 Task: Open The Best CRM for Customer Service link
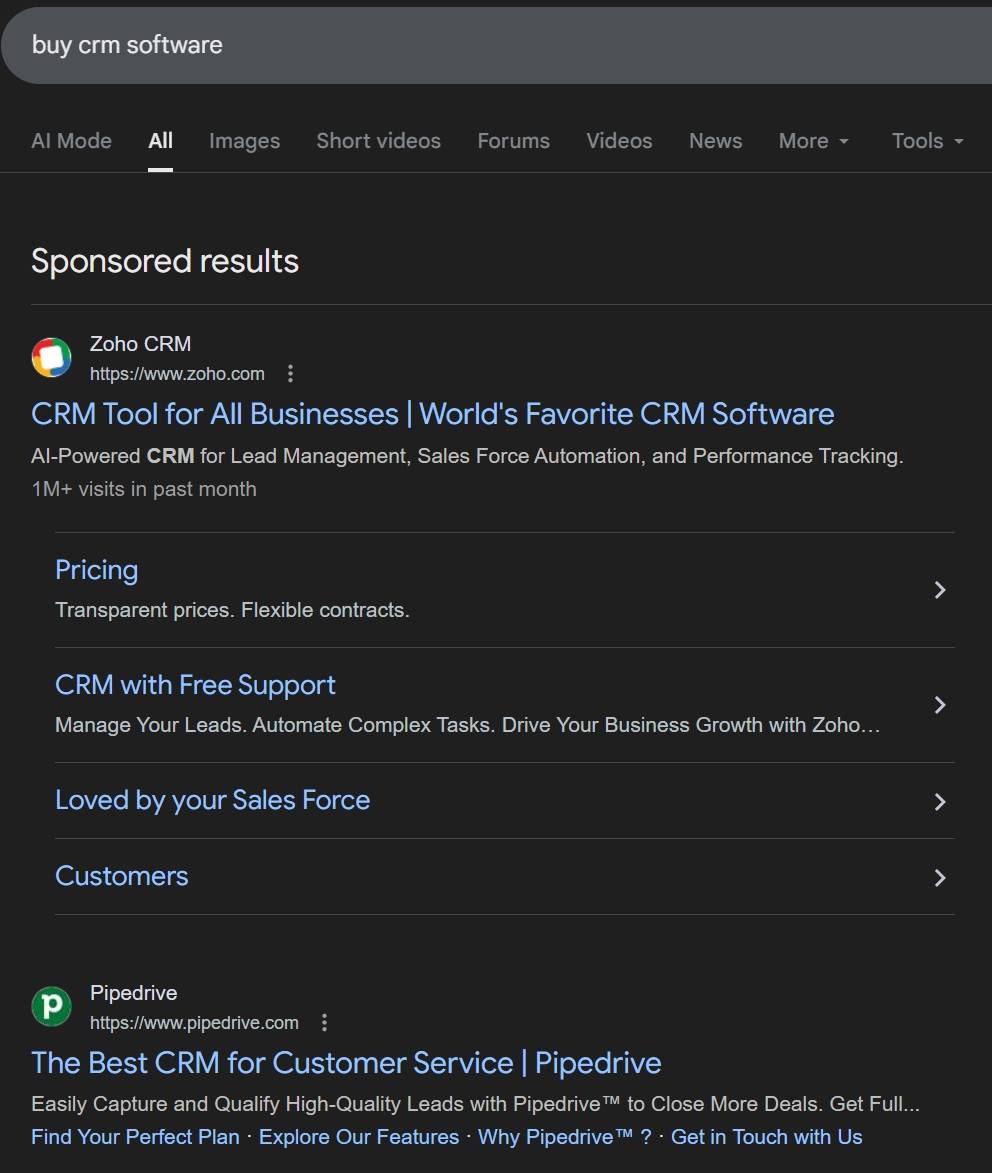[x=346, y=1062]
